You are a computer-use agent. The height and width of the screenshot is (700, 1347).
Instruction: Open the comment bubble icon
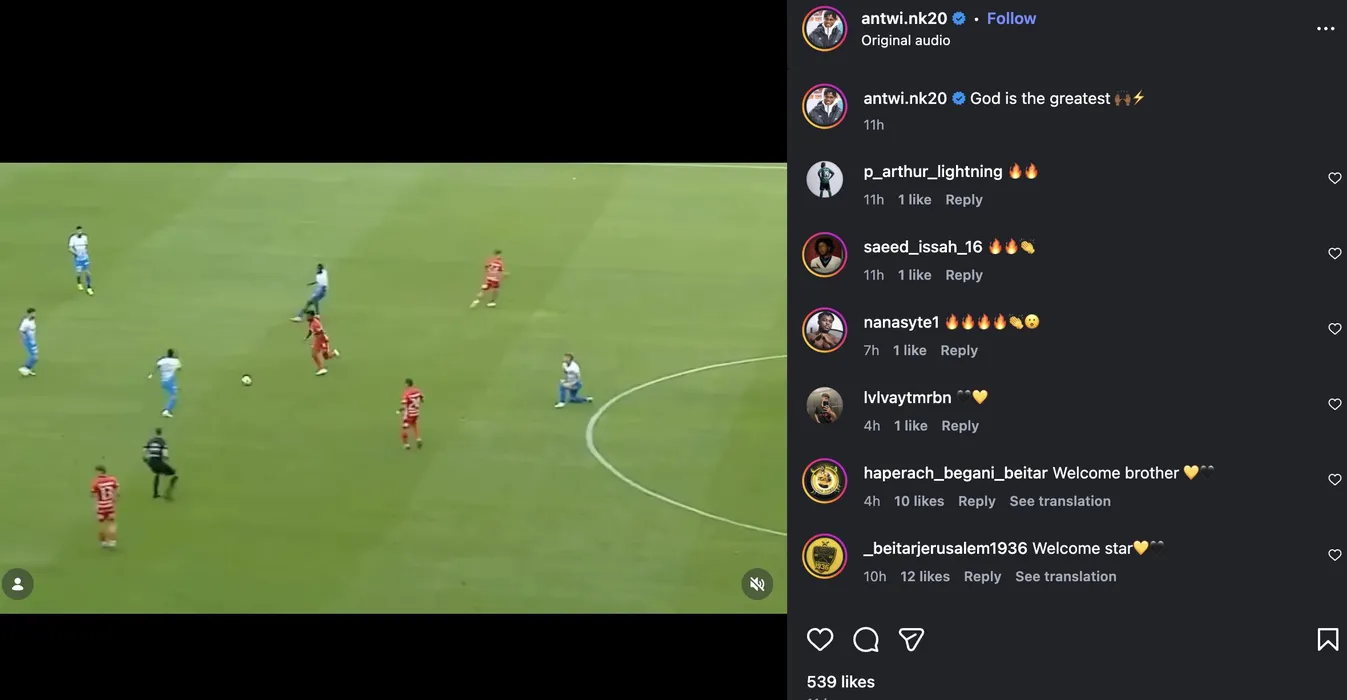(866, 640)
